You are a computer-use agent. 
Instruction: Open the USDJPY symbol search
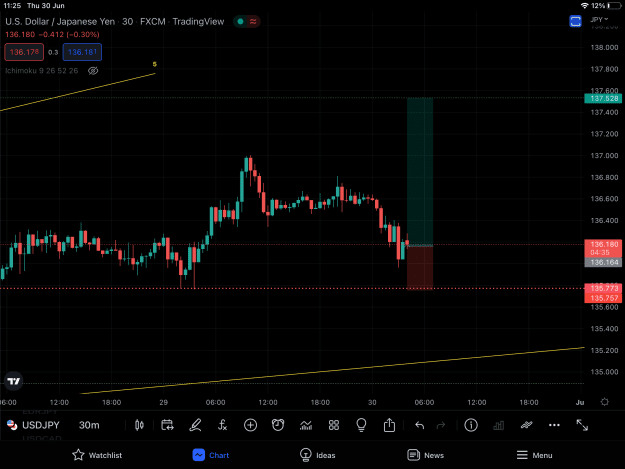pyautogui.click(x=41, y=425)
